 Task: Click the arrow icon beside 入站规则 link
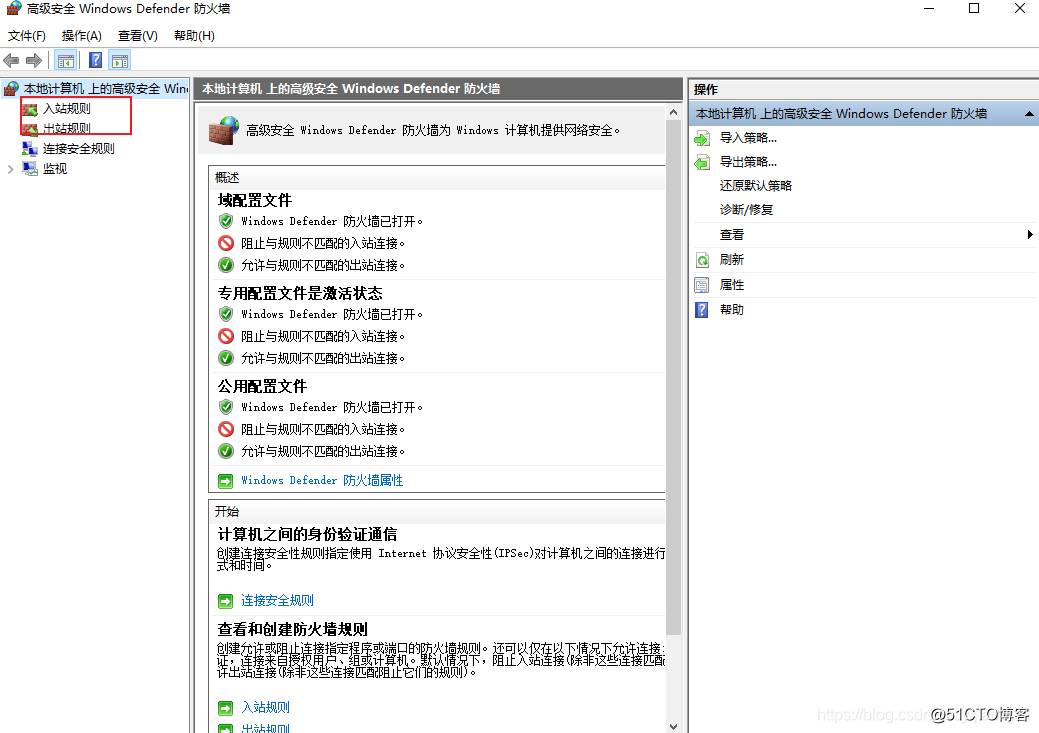[226, 708]
